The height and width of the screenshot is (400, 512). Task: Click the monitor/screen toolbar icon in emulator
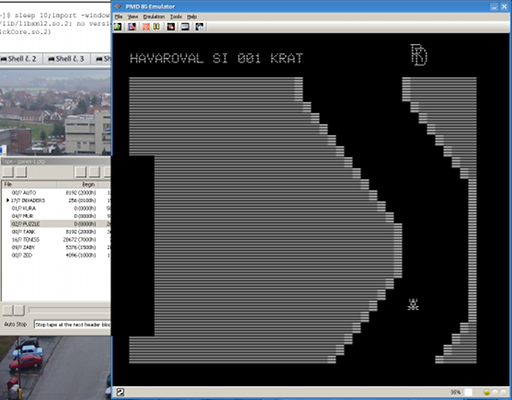pyautogui.click(x=185, y=27)
